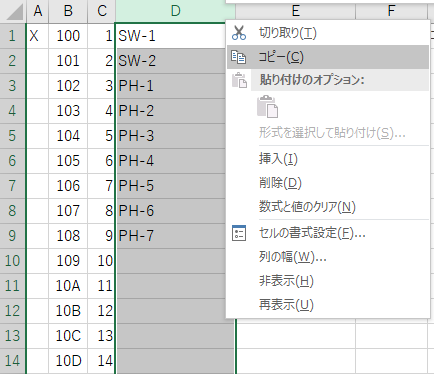Click cell D1 containing SW-1
Screen dimensions: 434x374
pos(171,36)
